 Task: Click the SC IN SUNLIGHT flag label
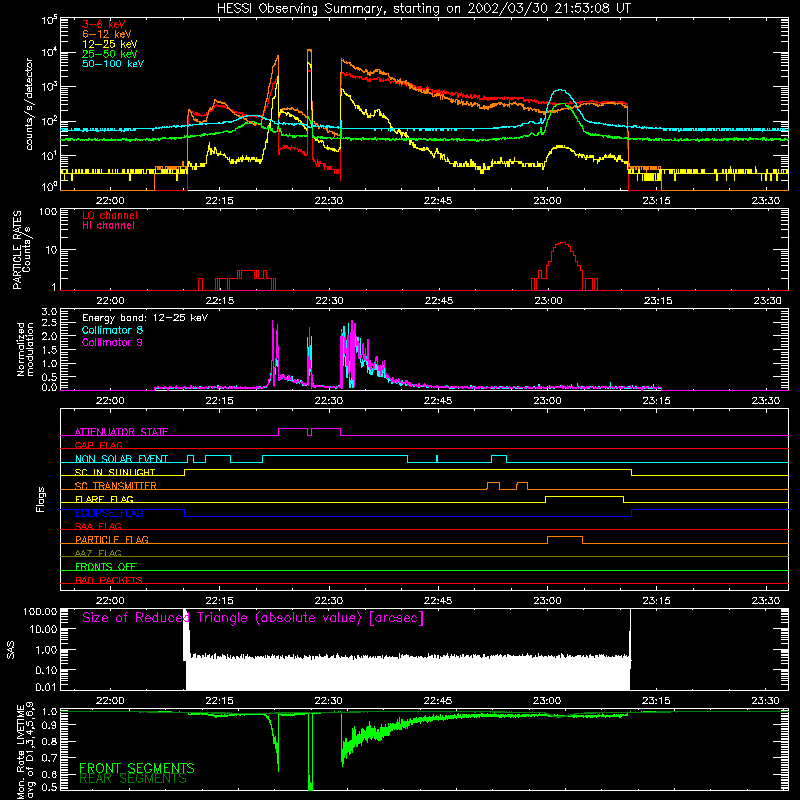click(x=115, y=472)
